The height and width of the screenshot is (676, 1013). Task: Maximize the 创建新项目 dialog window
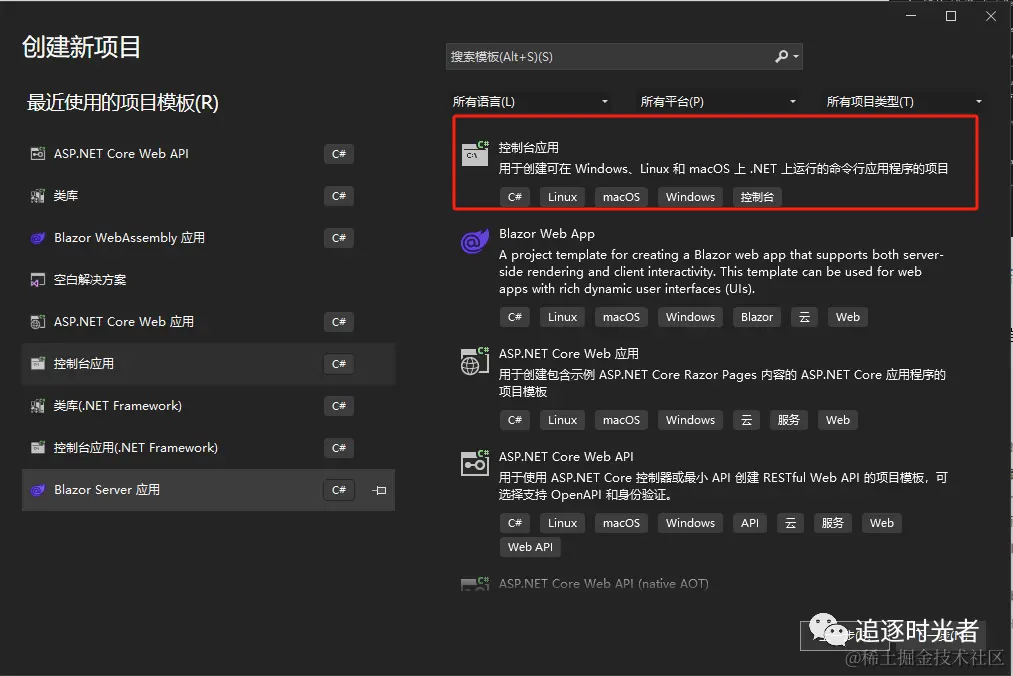(x=951, y=16)
